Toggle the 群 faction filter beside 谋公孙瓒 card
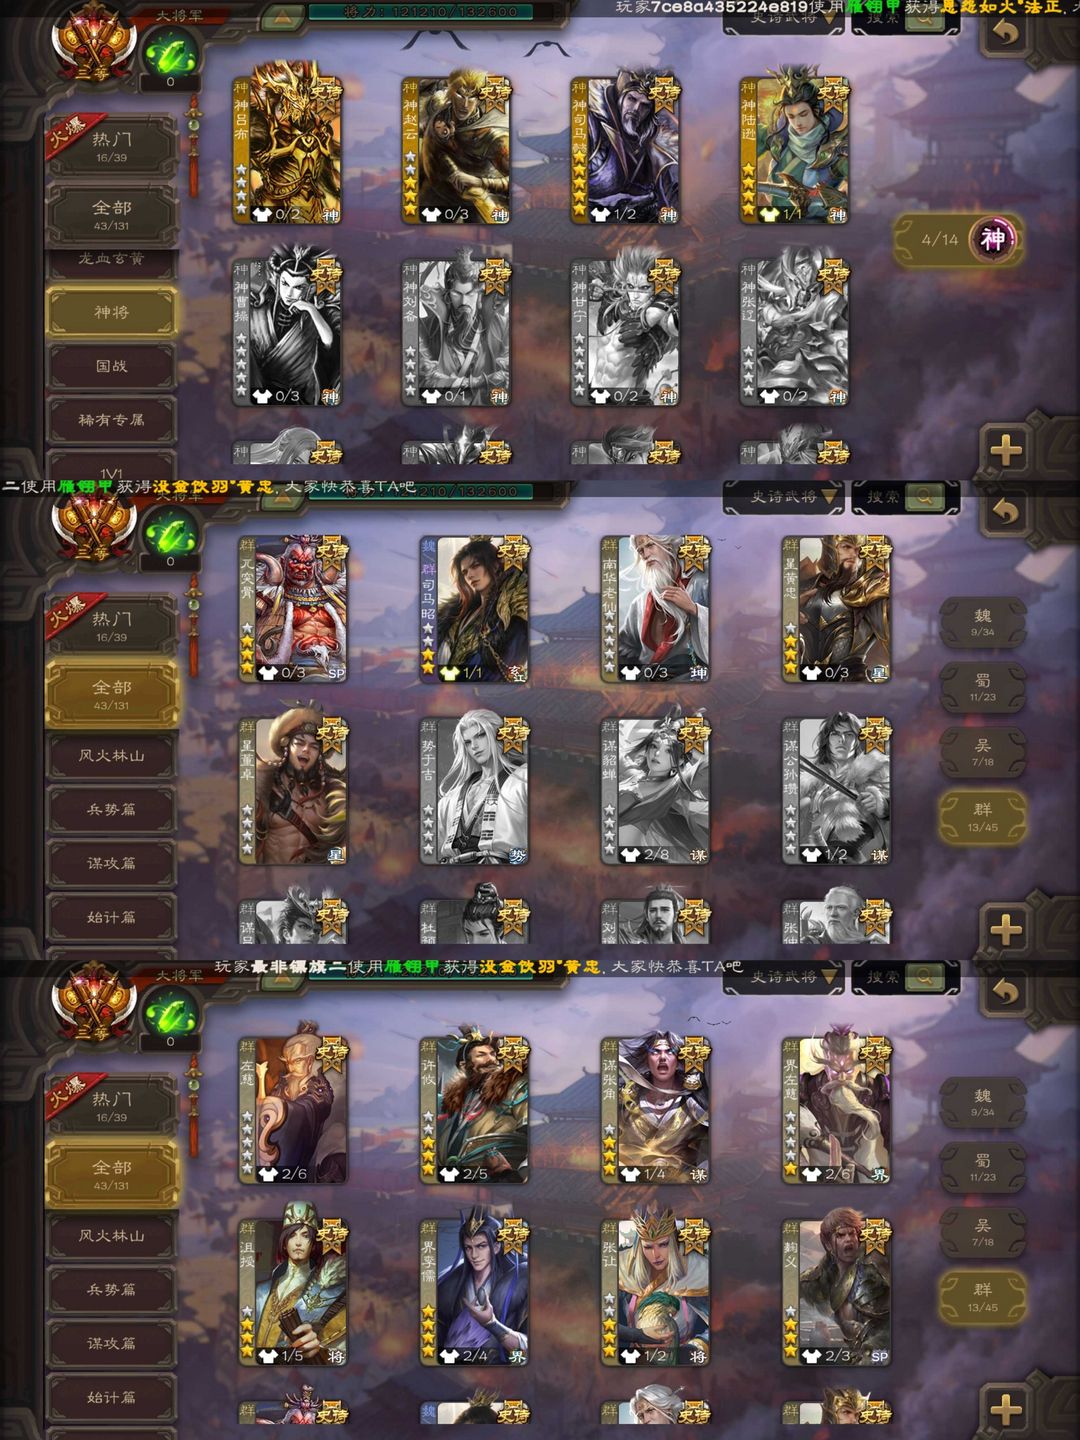 [983, 817]
